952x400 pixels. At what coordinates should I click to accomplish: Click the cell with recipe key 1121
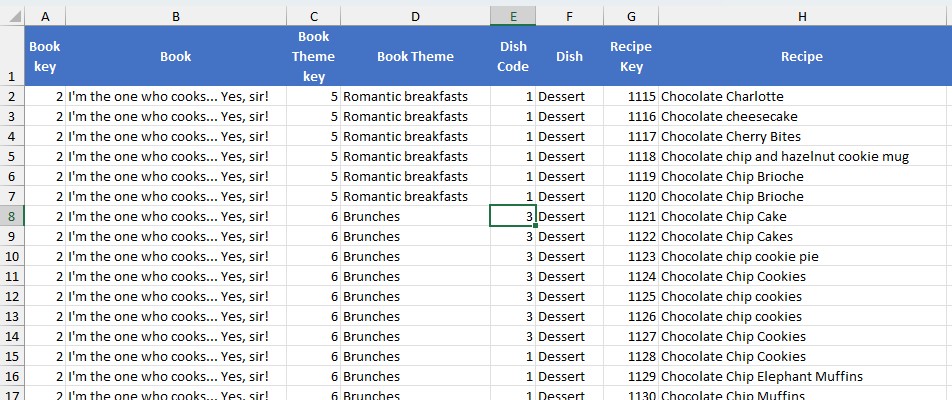pyautogui.click(x=631, y=216)
